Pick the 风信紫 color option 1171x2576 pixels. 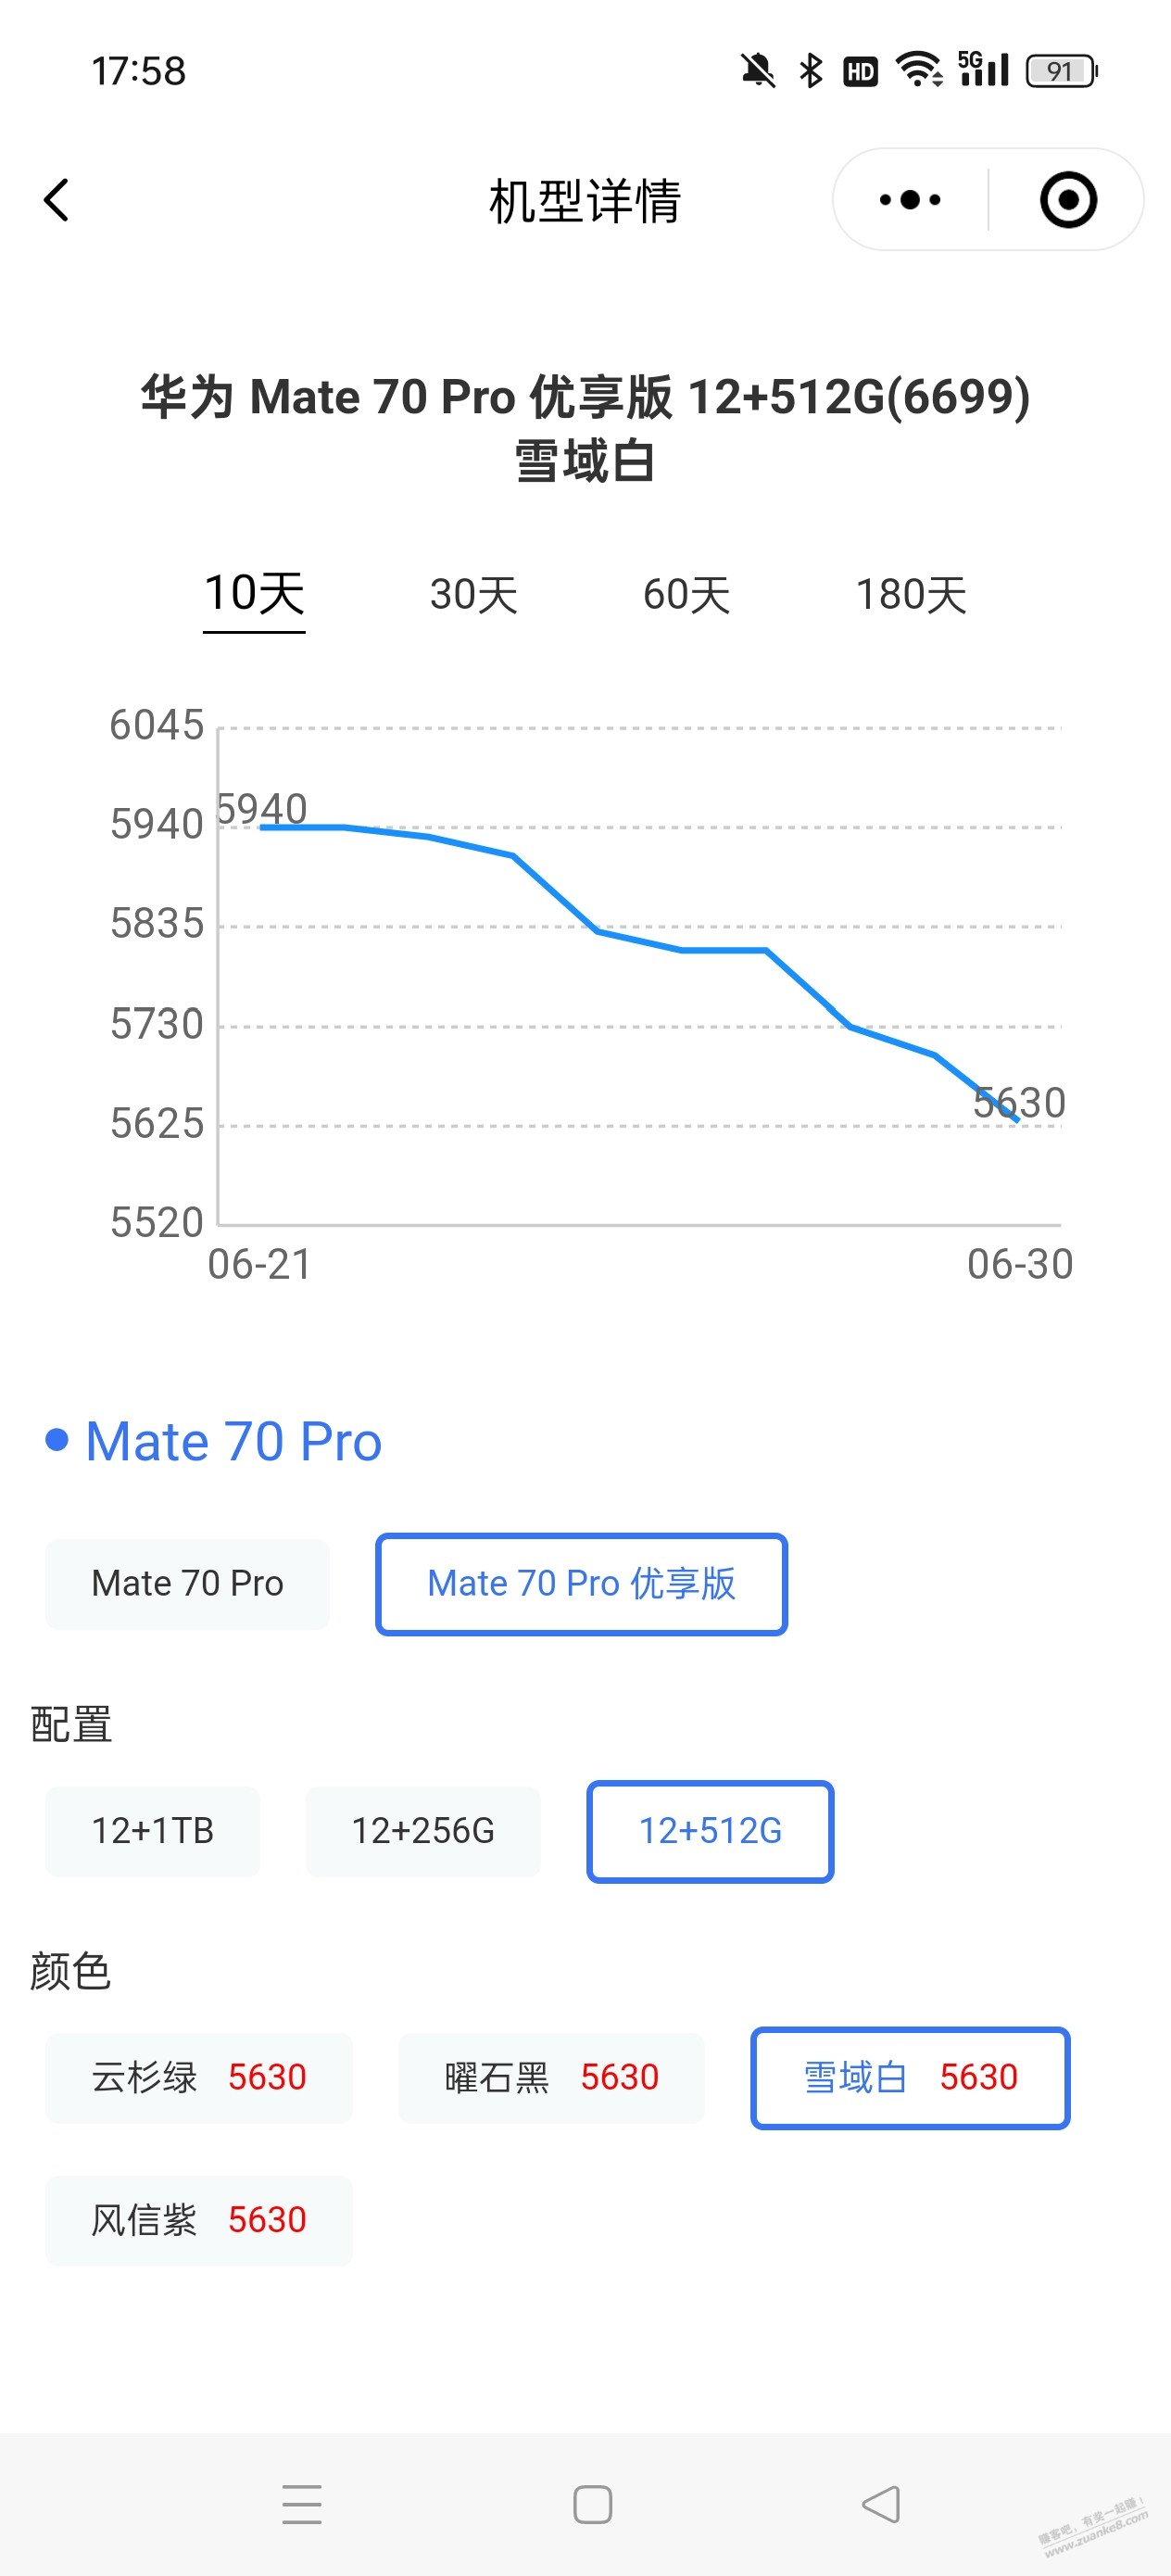click(198, 2221)
